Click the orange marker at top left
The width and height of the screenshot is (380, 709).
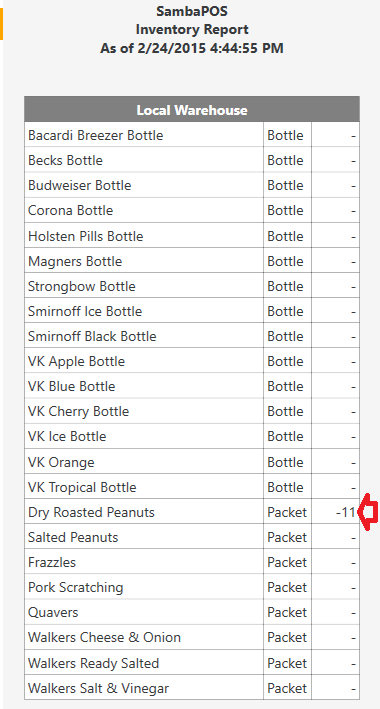coord(1,24)
